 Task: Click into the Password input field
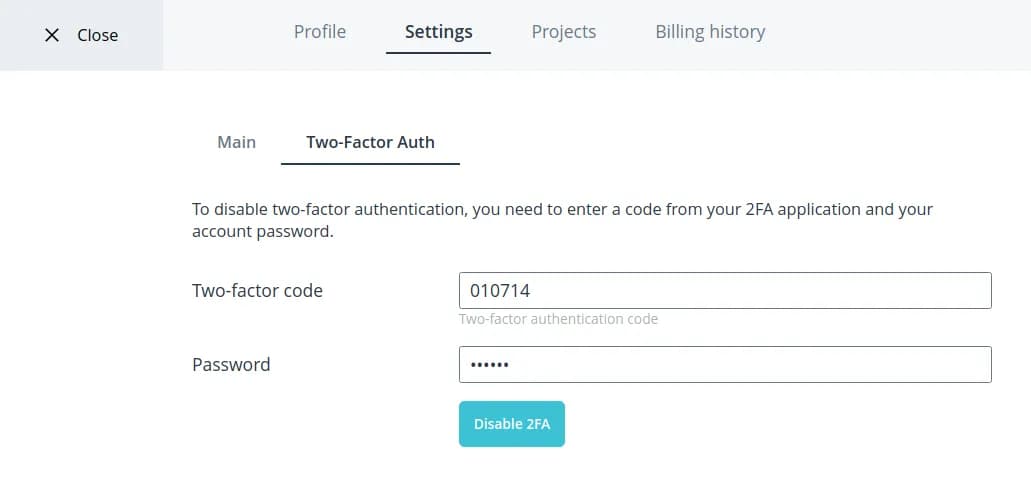tap(724, 365)
